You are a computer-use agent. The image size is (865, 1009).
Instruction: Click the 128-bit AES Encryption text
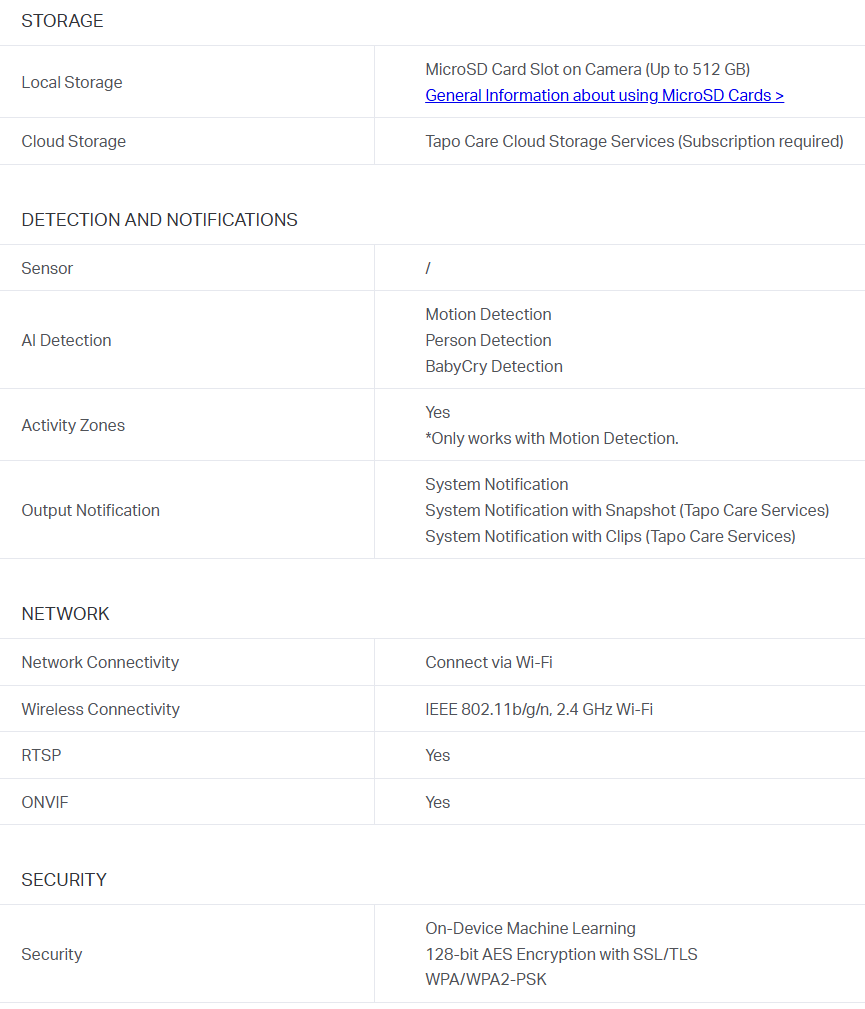[x=561, y=954]
